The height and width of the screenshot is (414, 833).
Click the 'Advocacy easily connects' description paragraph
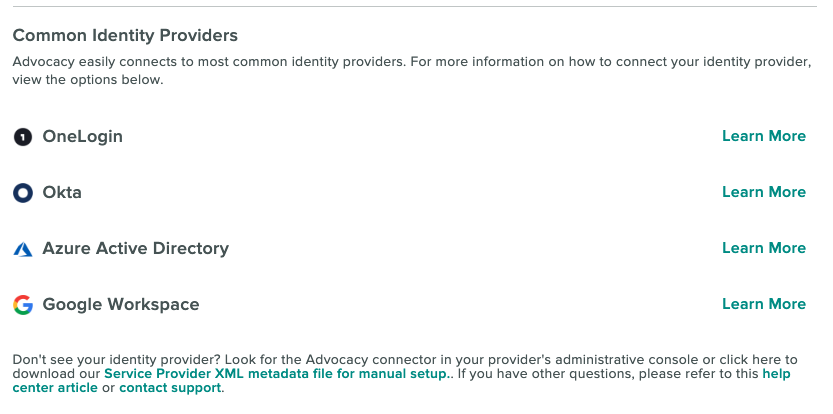pos(412,71)
